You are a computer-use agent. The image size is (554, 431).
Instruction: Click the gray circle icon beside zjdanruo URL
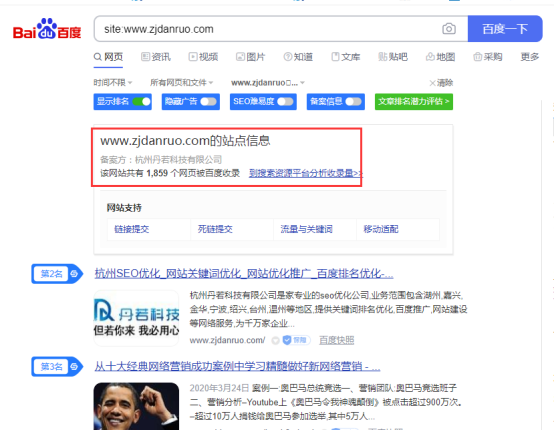(275, 341)
